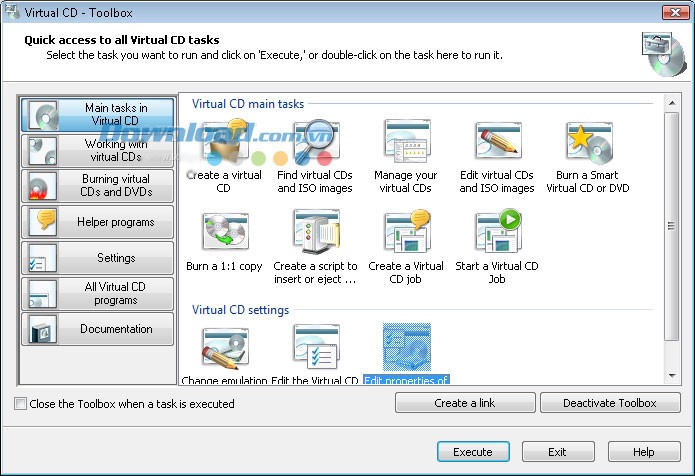695x476 pixels.
Task: Select the Create a Virtual CD job icon
Action: click(406, 235)
